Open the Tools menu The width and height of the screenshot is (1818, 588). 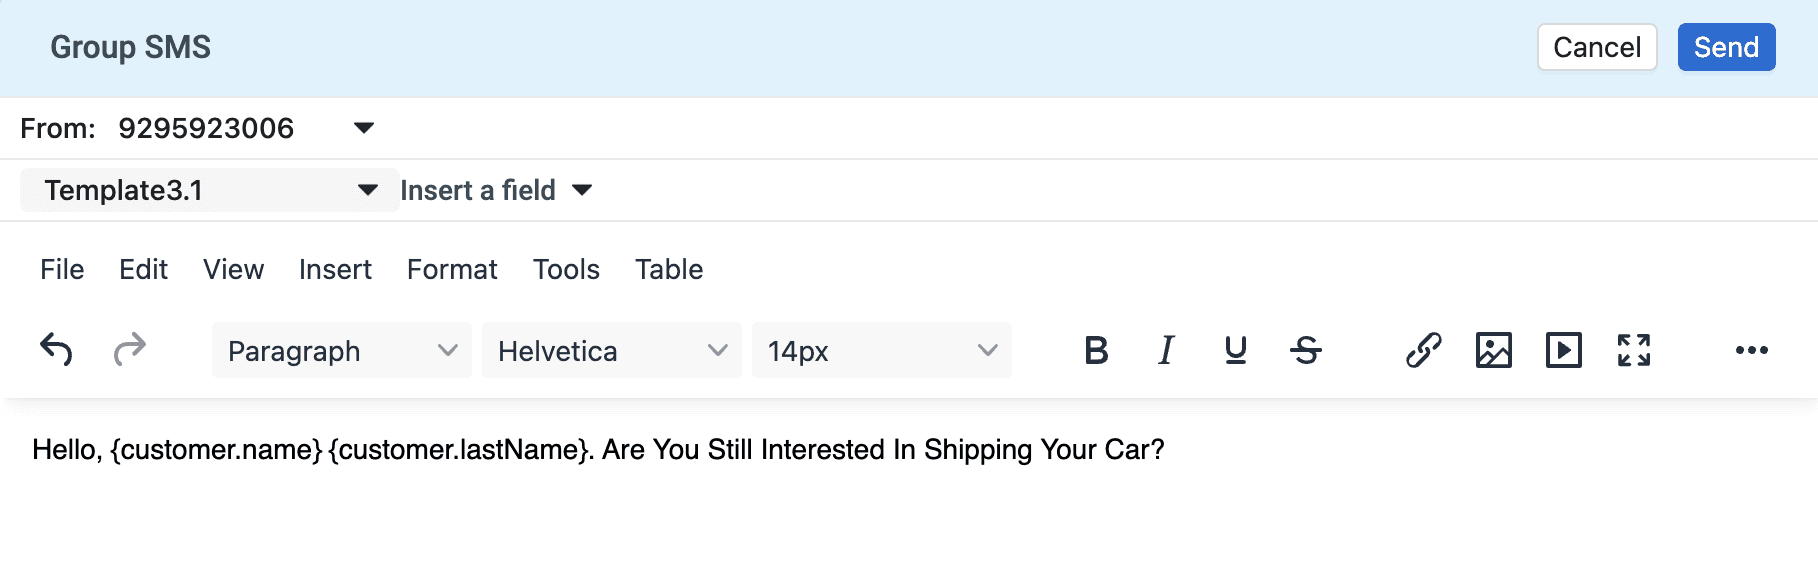[x=566, y=269]
